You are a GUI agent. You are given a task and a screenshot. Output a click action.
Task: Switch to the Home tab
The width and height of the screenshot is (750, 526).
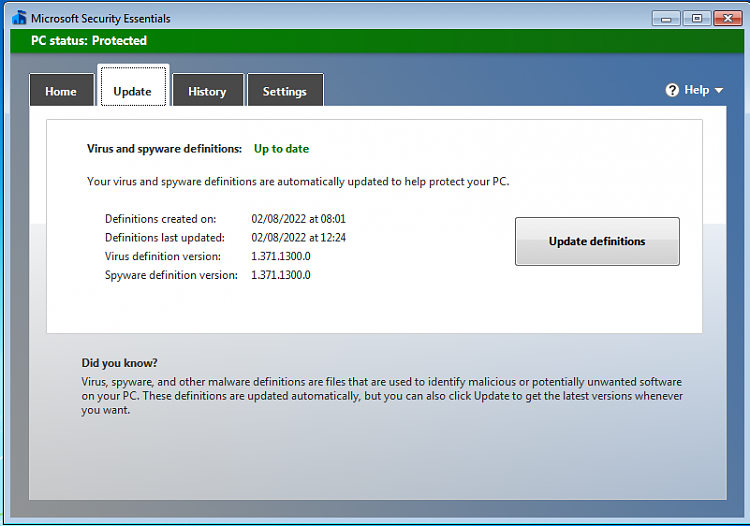[61, 90]
